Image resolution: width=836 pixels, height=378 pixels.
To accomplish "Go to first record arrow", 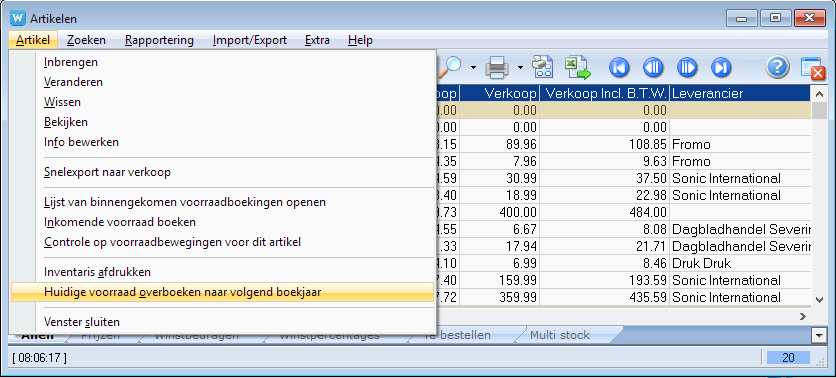I will coord(619,68).
